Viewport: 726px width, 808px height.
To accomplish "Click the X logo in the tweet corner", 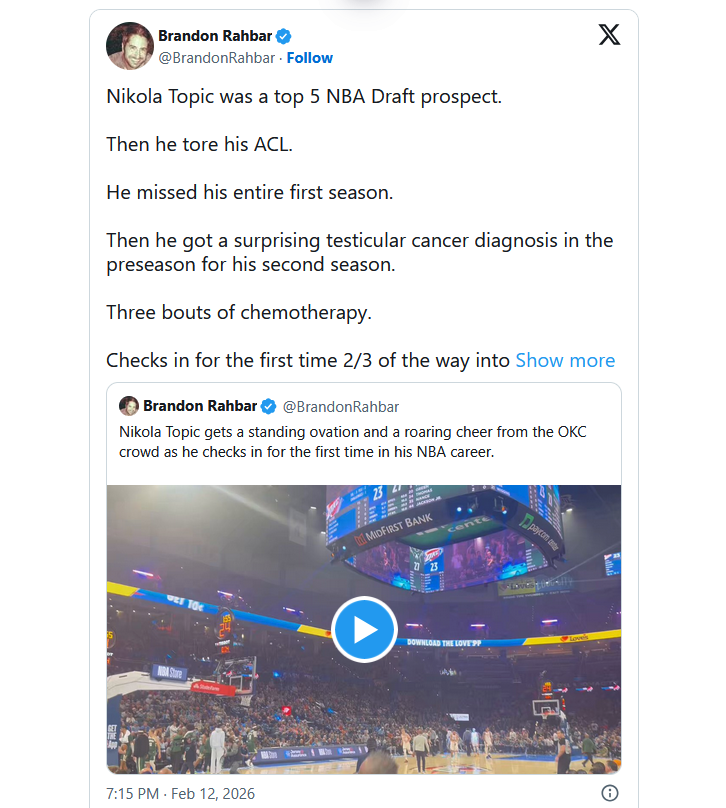I will (x=608, y=36).
